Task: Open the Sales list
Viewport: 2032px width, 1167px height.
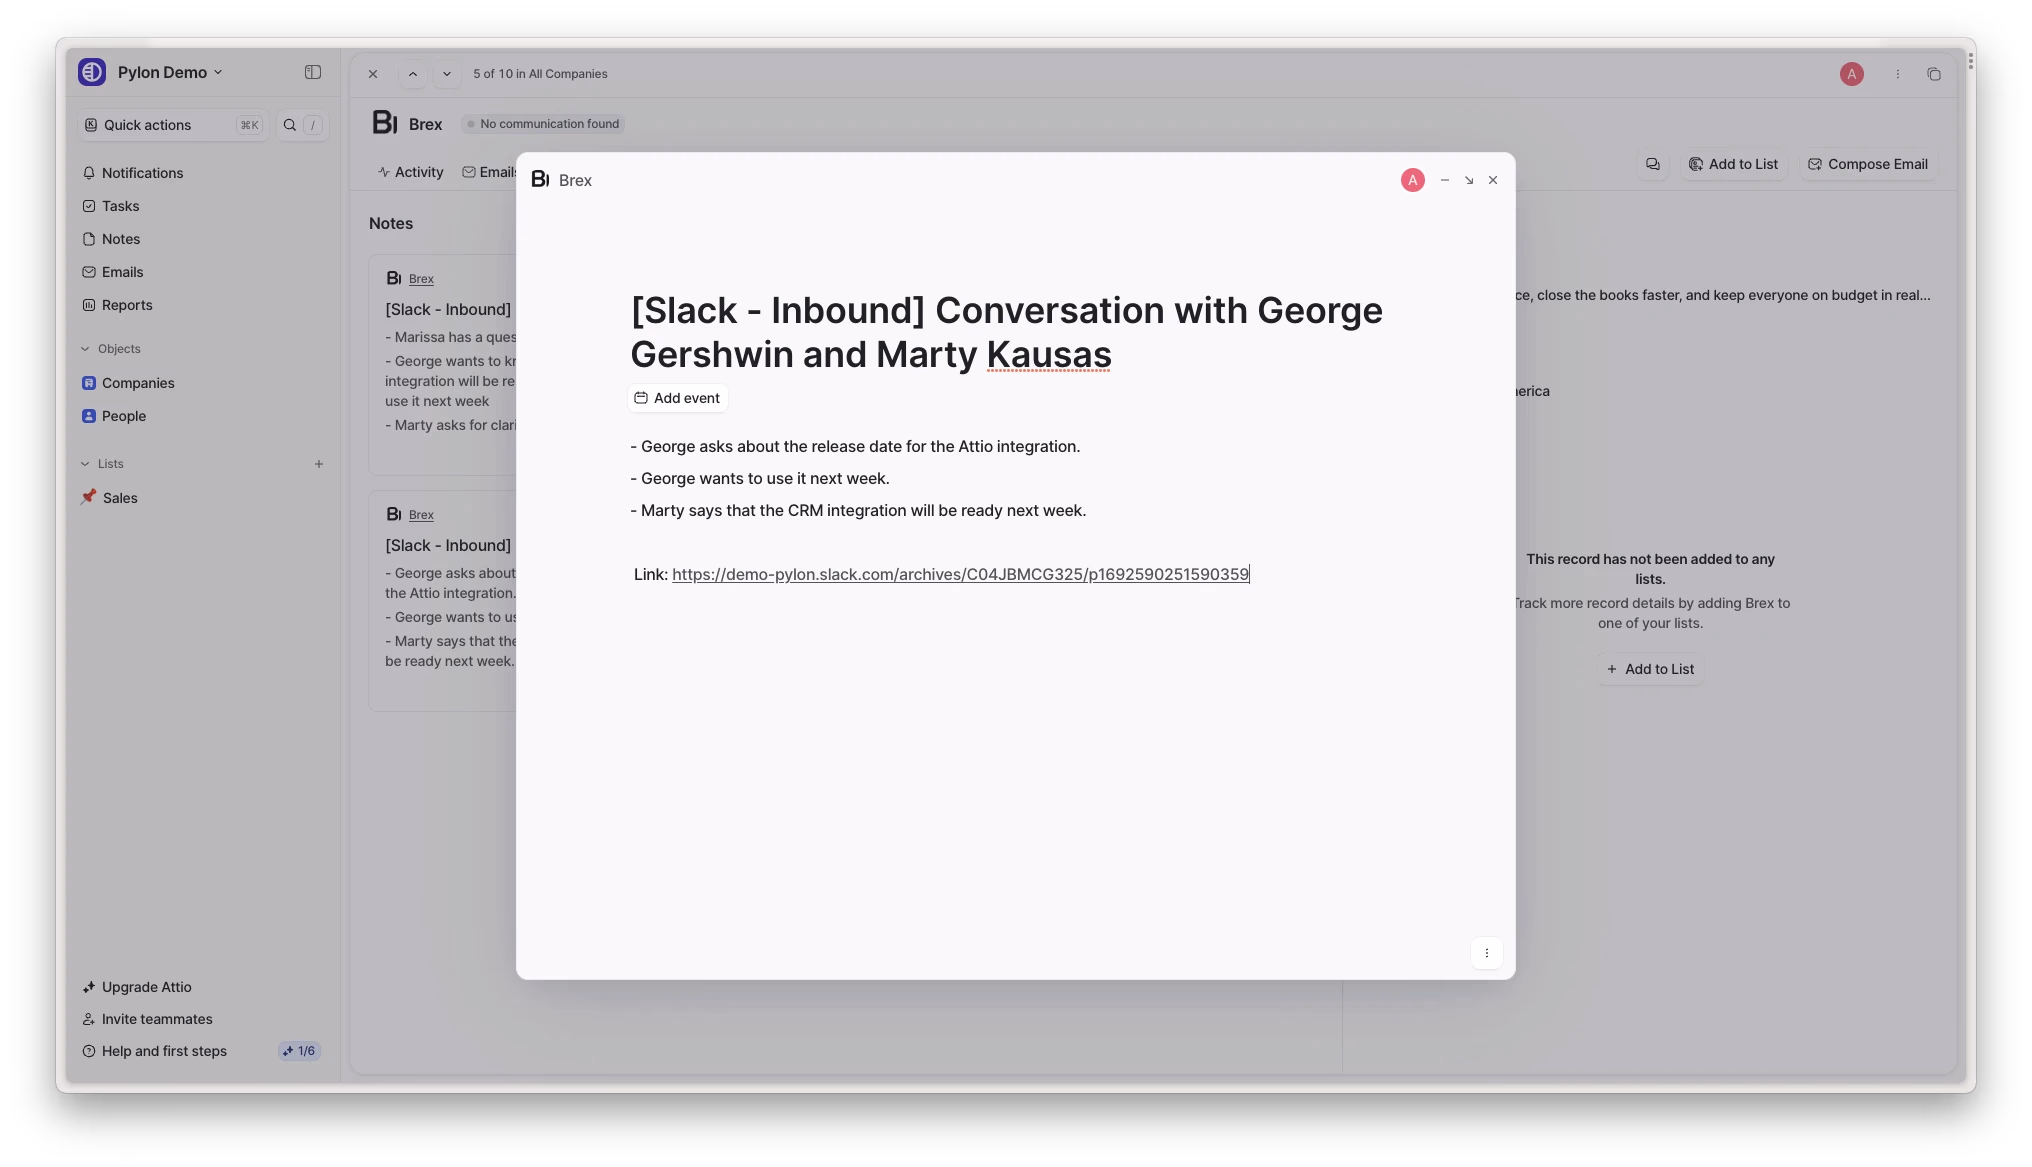Action: 119,498
